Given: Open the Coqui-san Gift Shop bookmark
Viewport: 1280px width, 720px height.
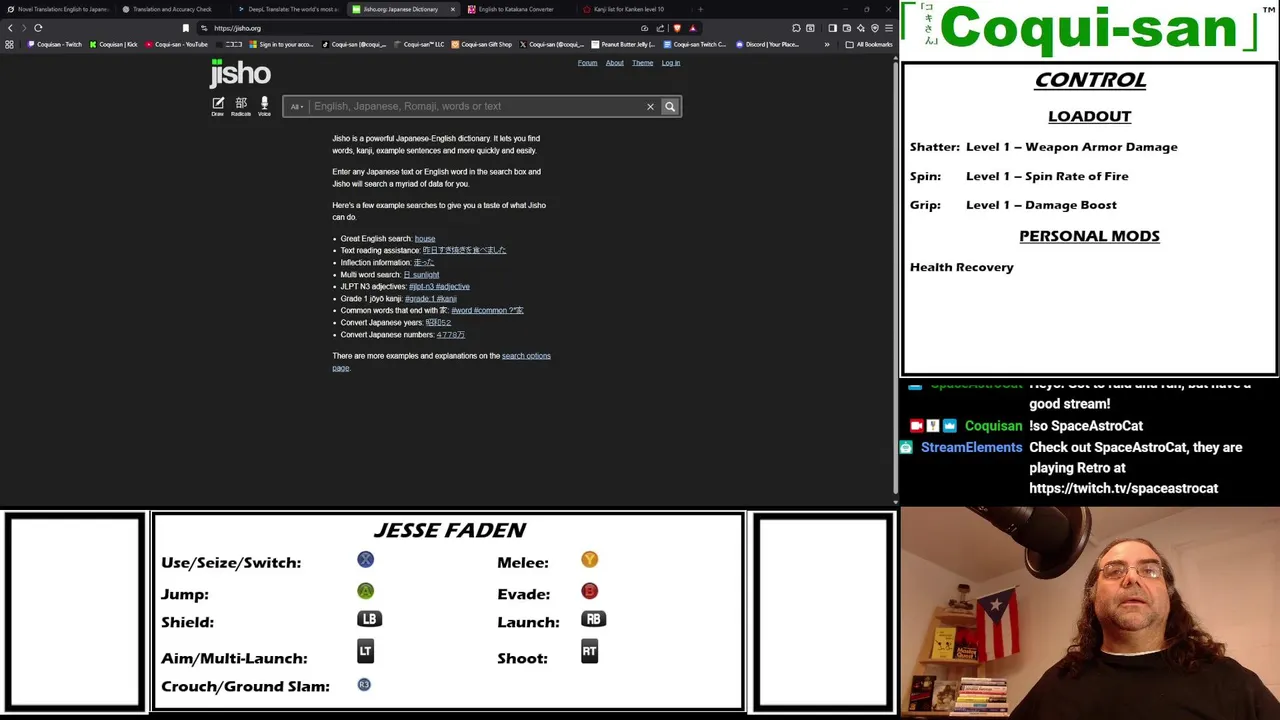Looking at the screenshot, I should tap(482, 44).
